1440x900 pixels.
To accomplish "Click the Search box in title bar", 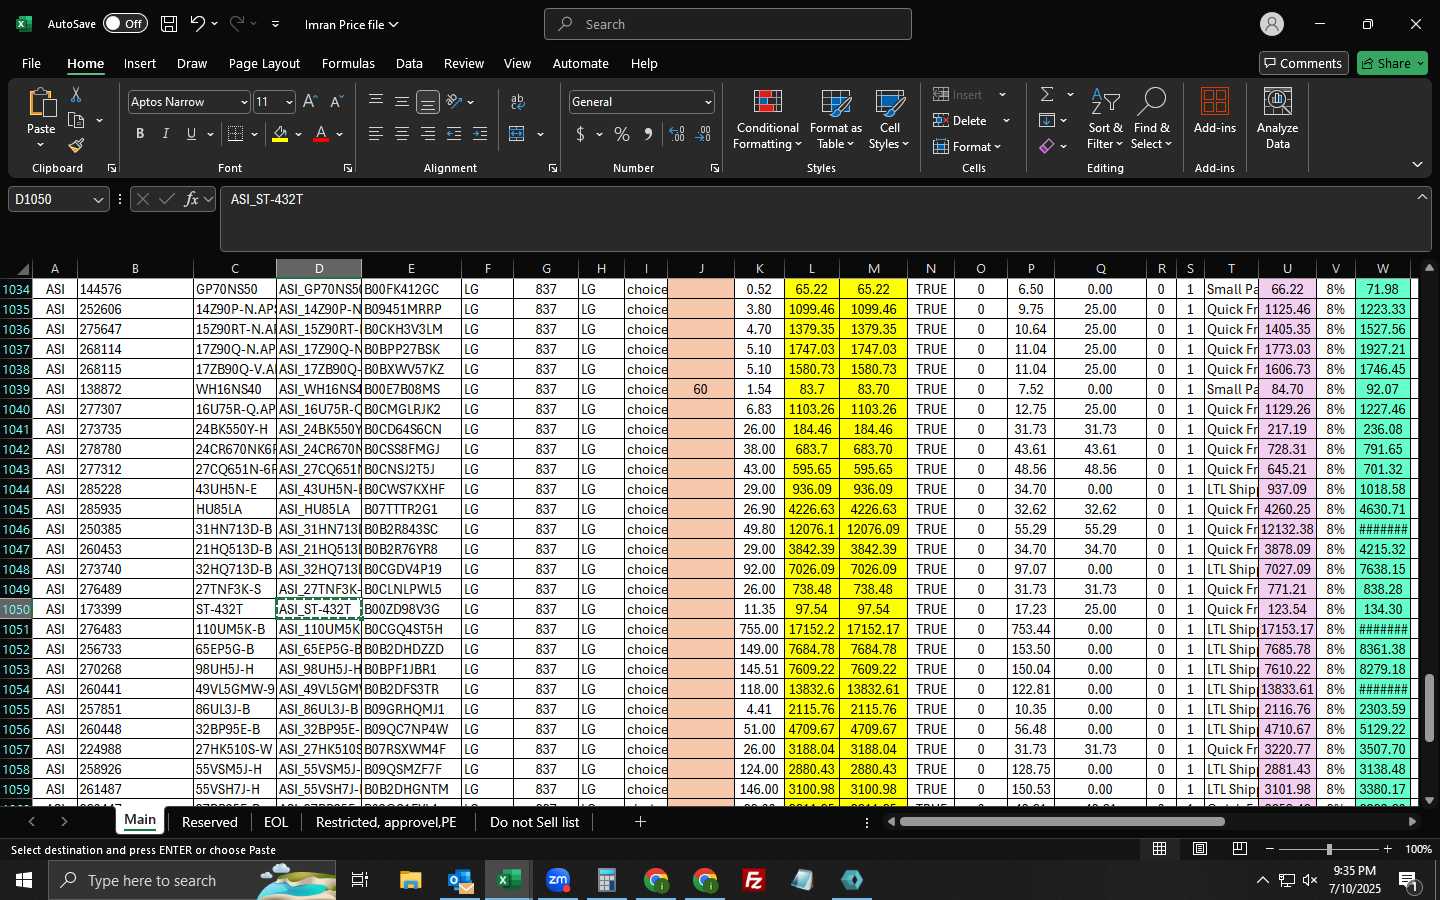I will point(728,24).
